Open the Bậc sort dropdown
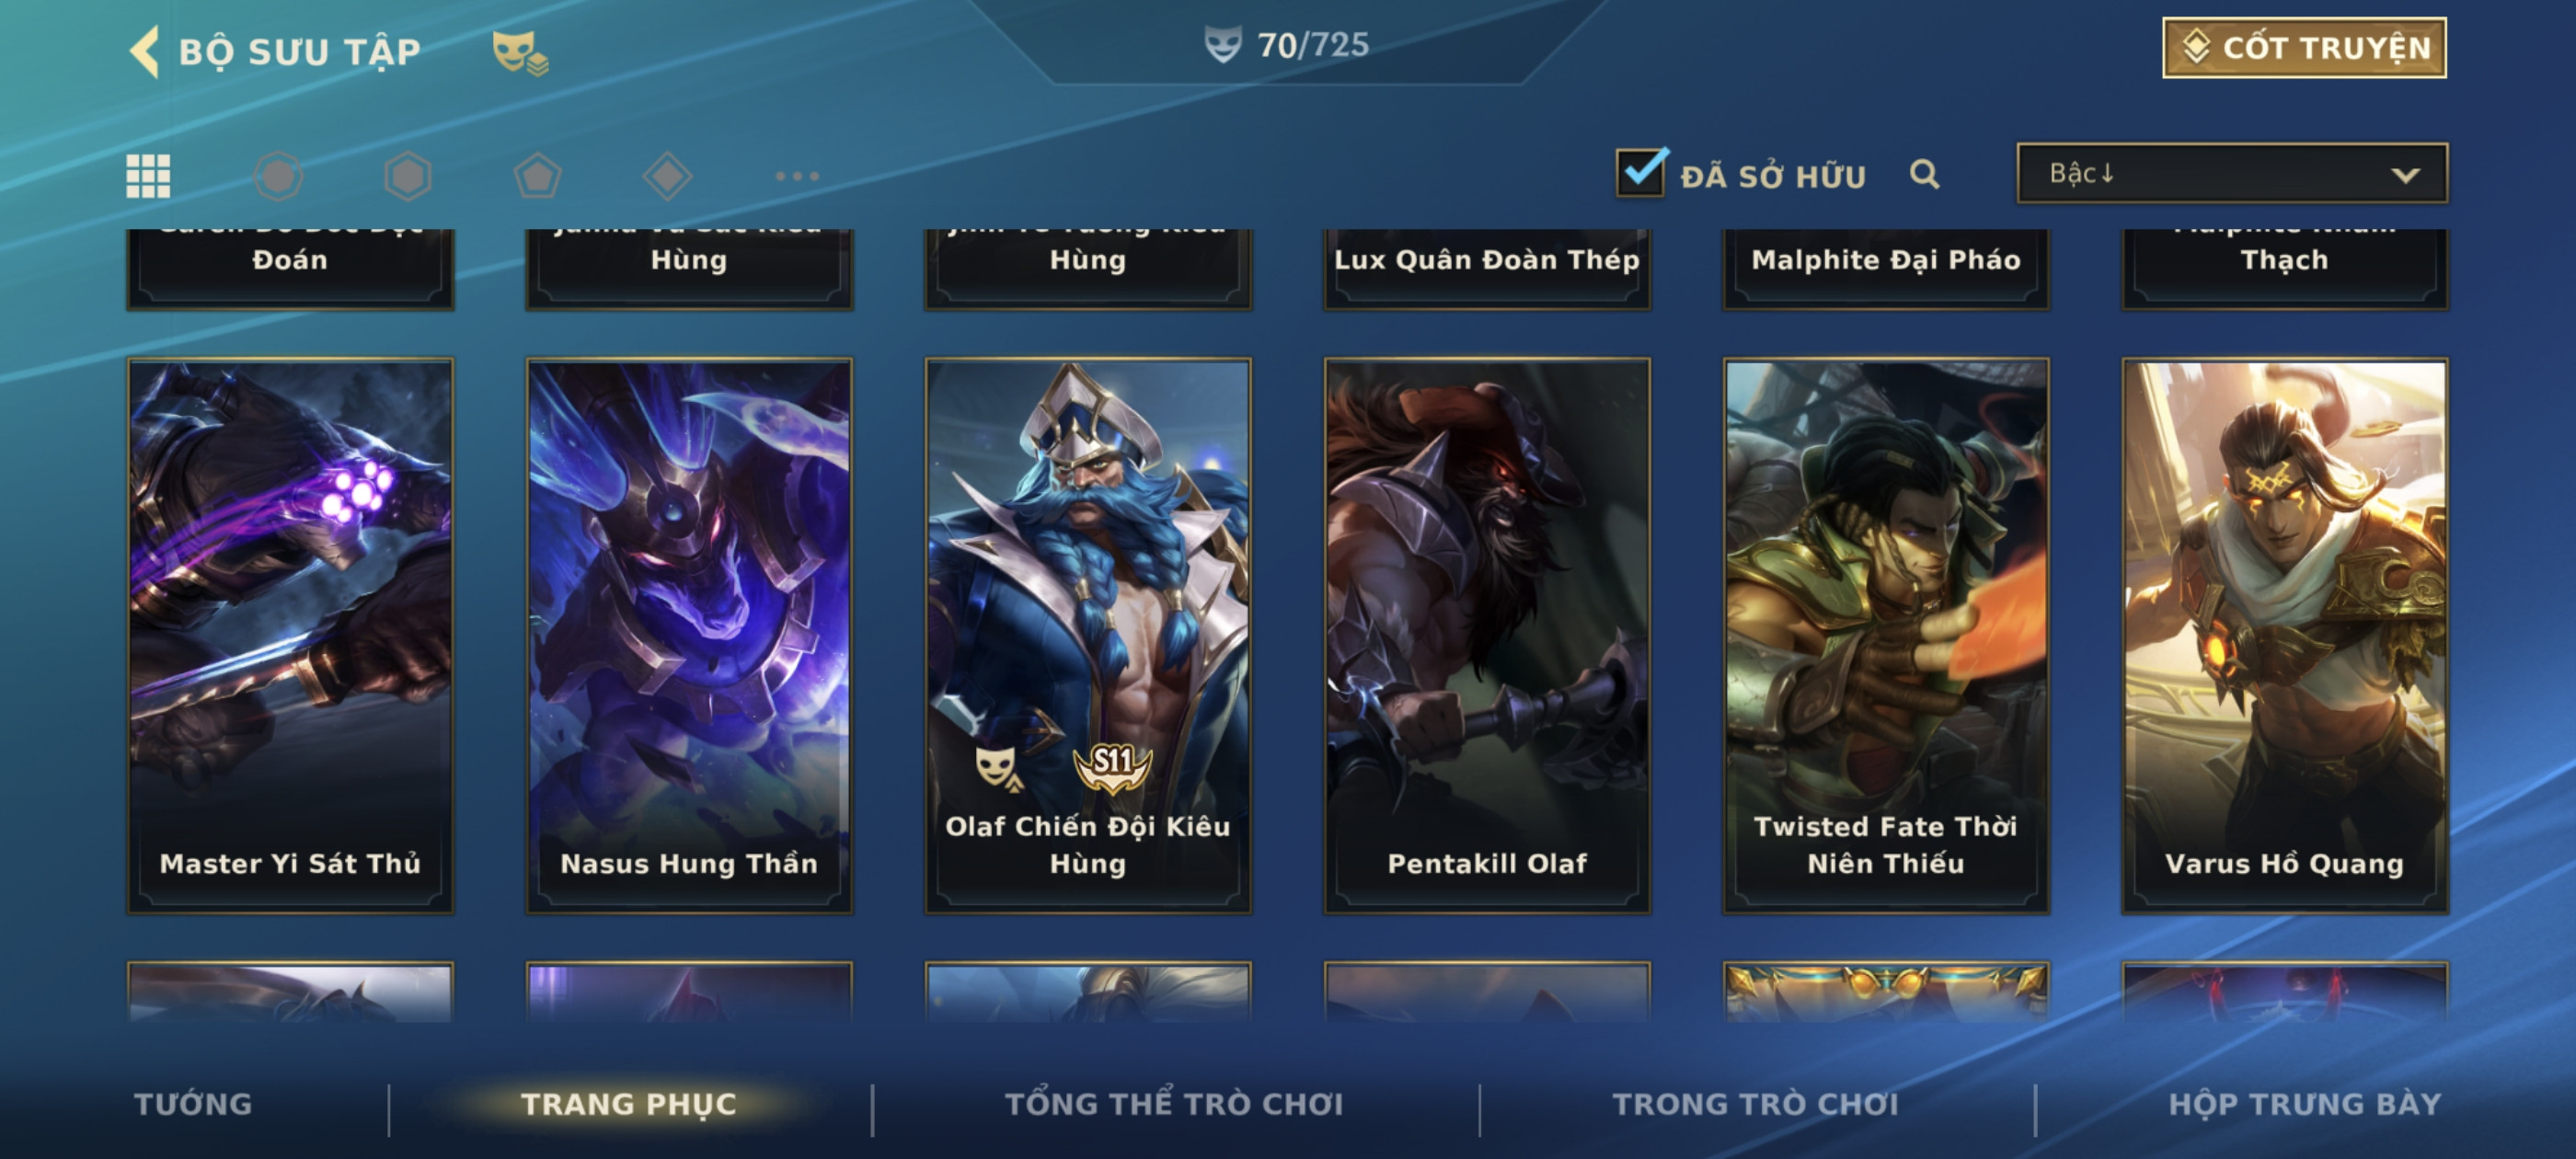 [x=2232, y=174]
